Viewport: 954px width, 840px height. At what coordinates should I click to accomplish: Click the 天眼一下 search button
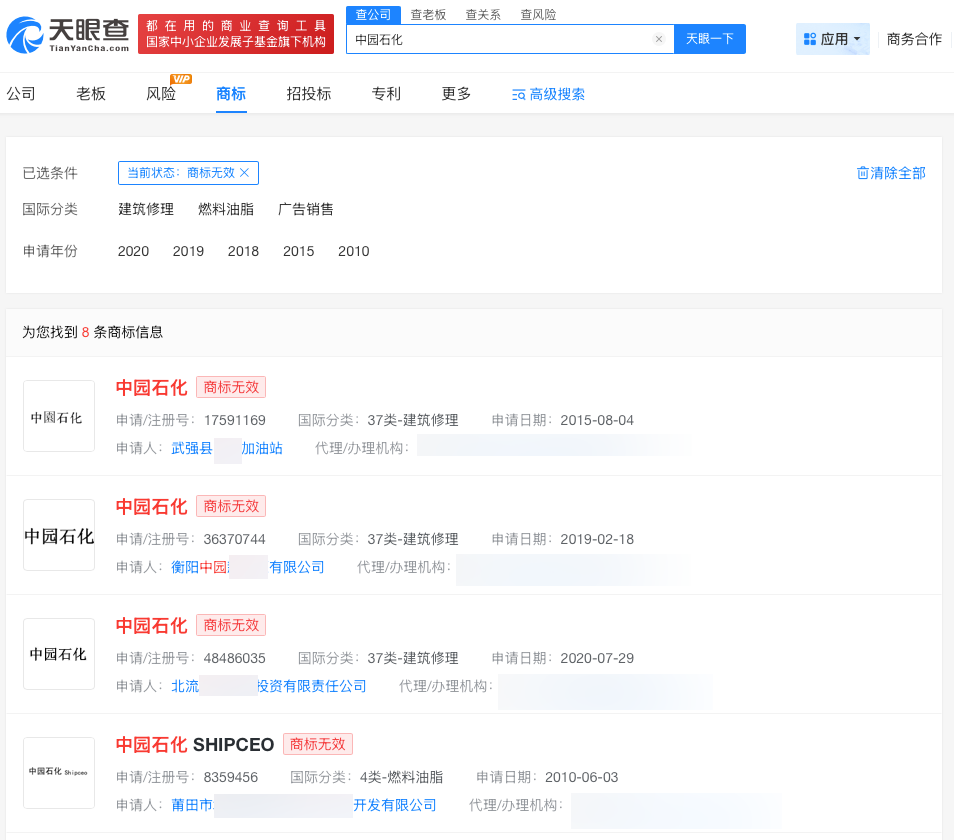[x=711, y=38]
